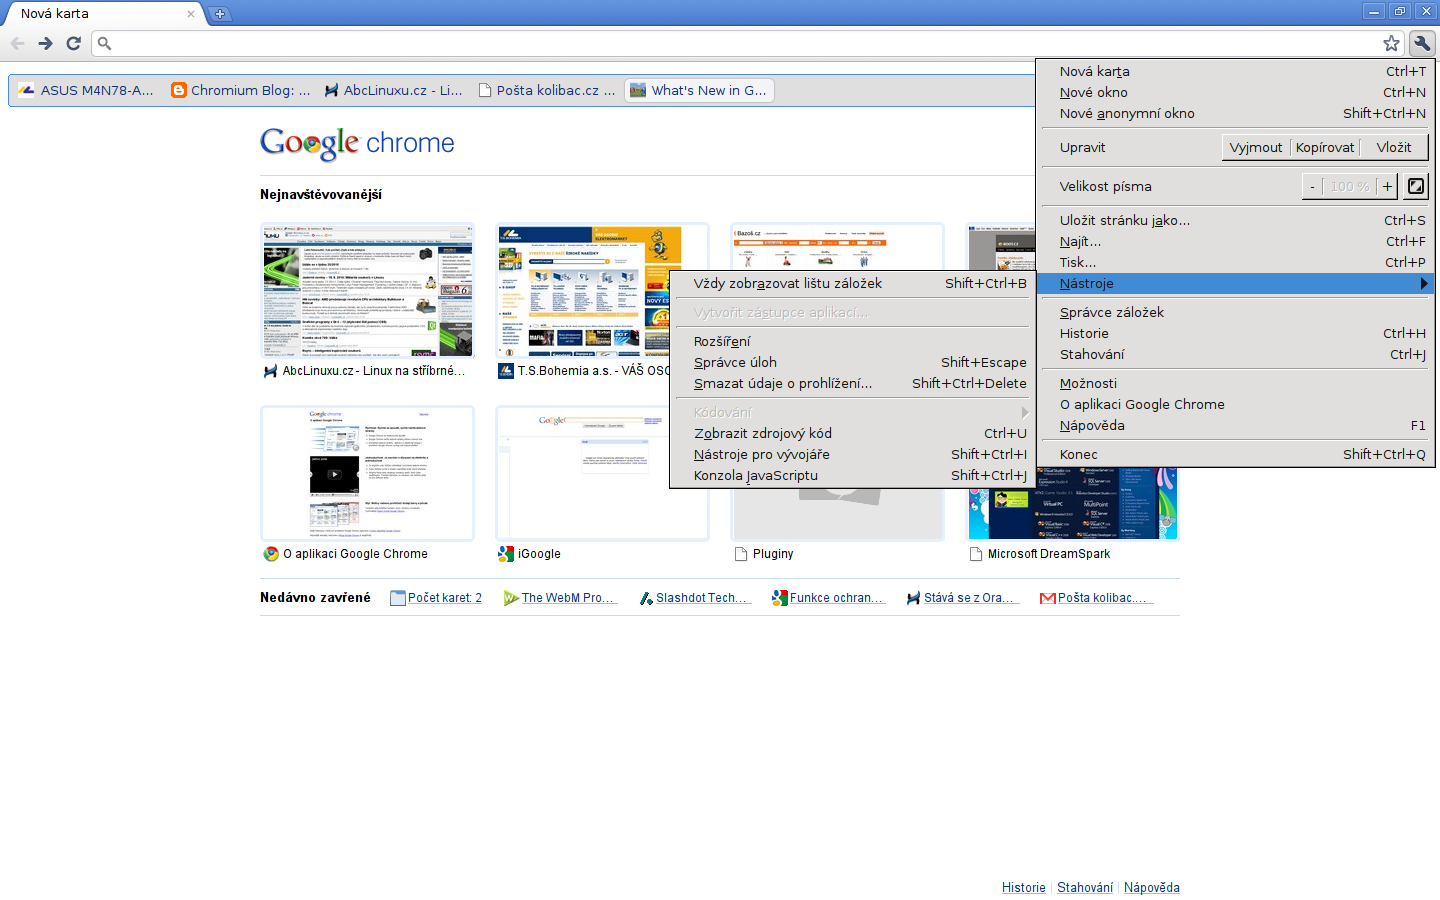
Task: Click Nápověda link in page footer
Action: [1152, 888]
